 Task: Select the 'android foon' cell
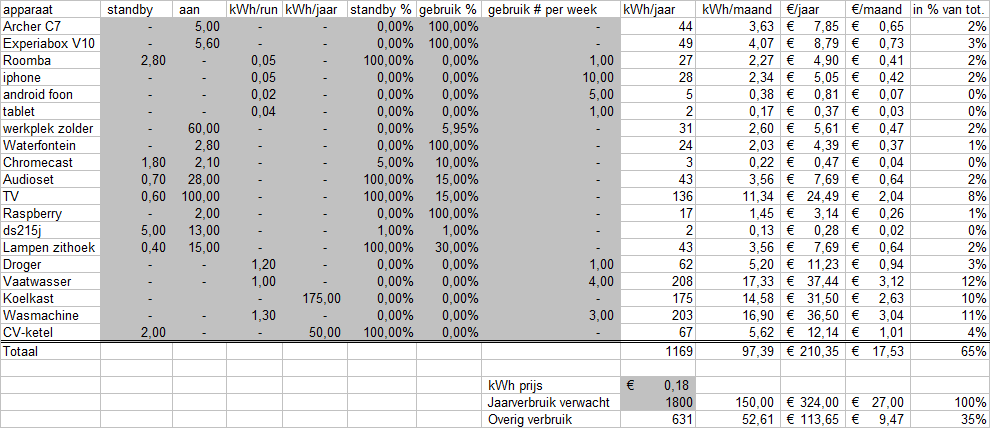click(50, 95)
